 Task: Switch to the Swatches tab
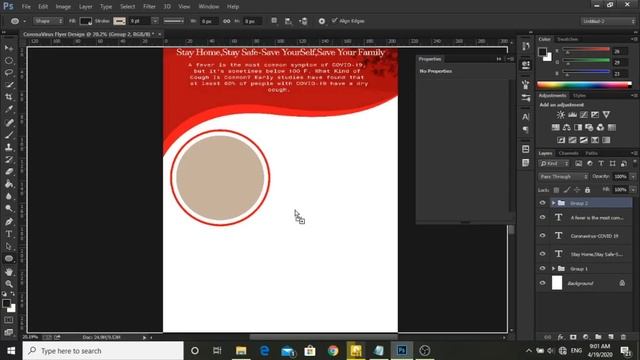click(567, 39)
